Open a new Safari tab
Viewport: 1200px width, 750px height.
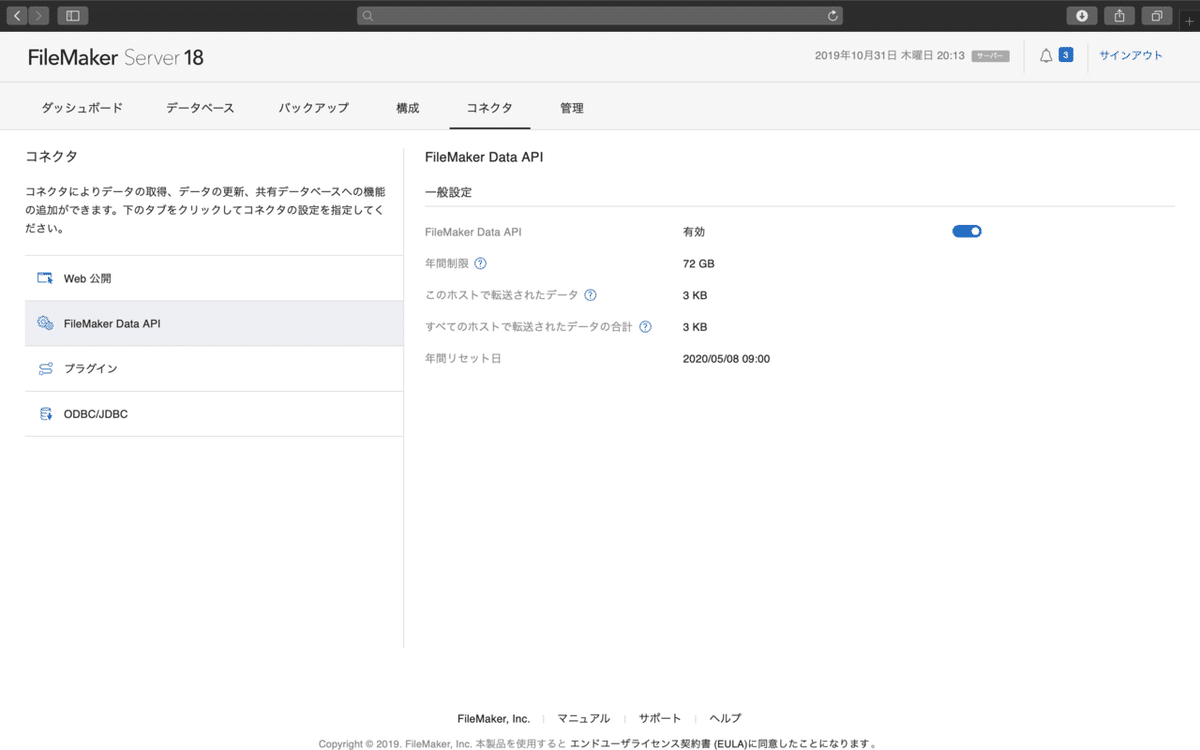coord(1189,21)
